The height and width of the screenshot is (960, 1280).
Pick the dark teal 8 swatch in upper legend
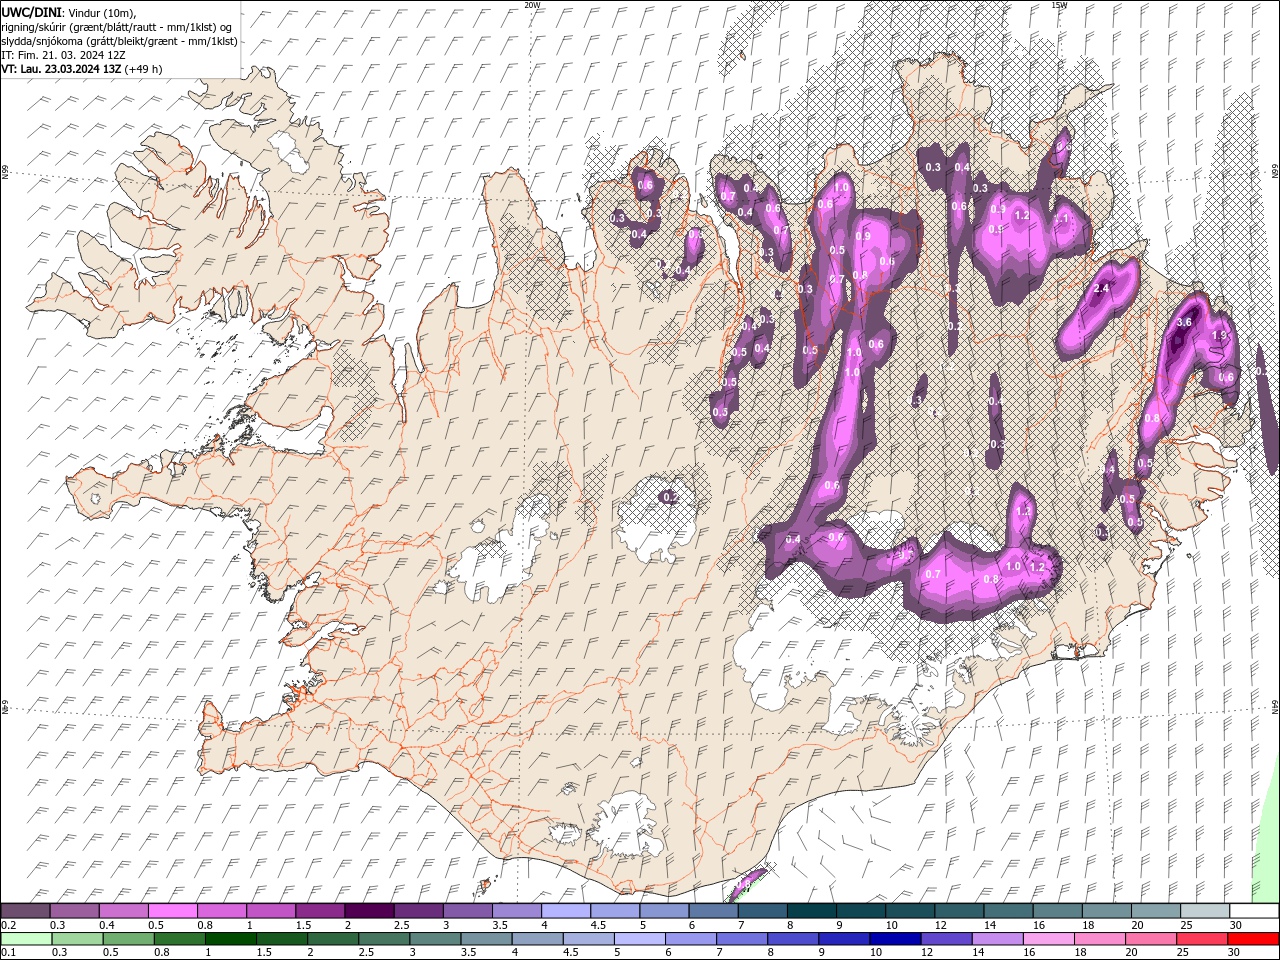[x=810, y=911]
